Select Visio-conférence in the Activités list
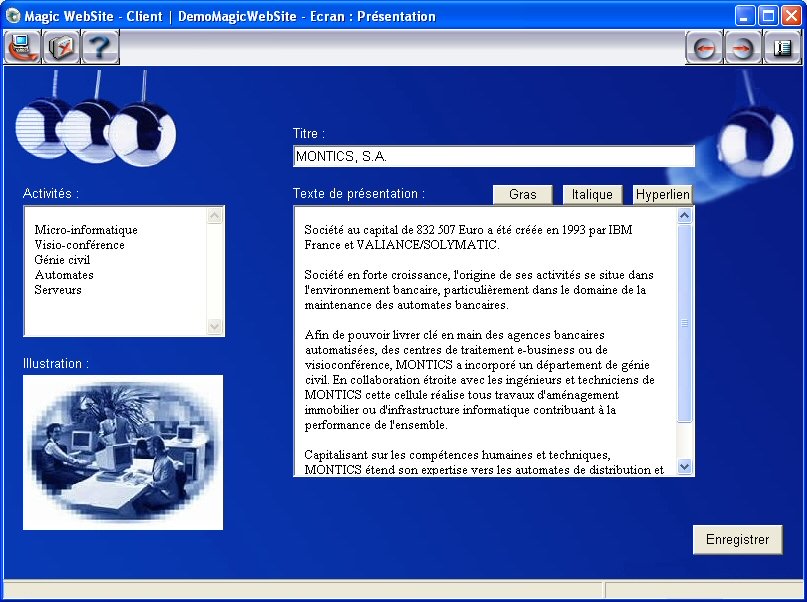The height and width of the screenshot is (602, 807). click(x=79, y=245)
